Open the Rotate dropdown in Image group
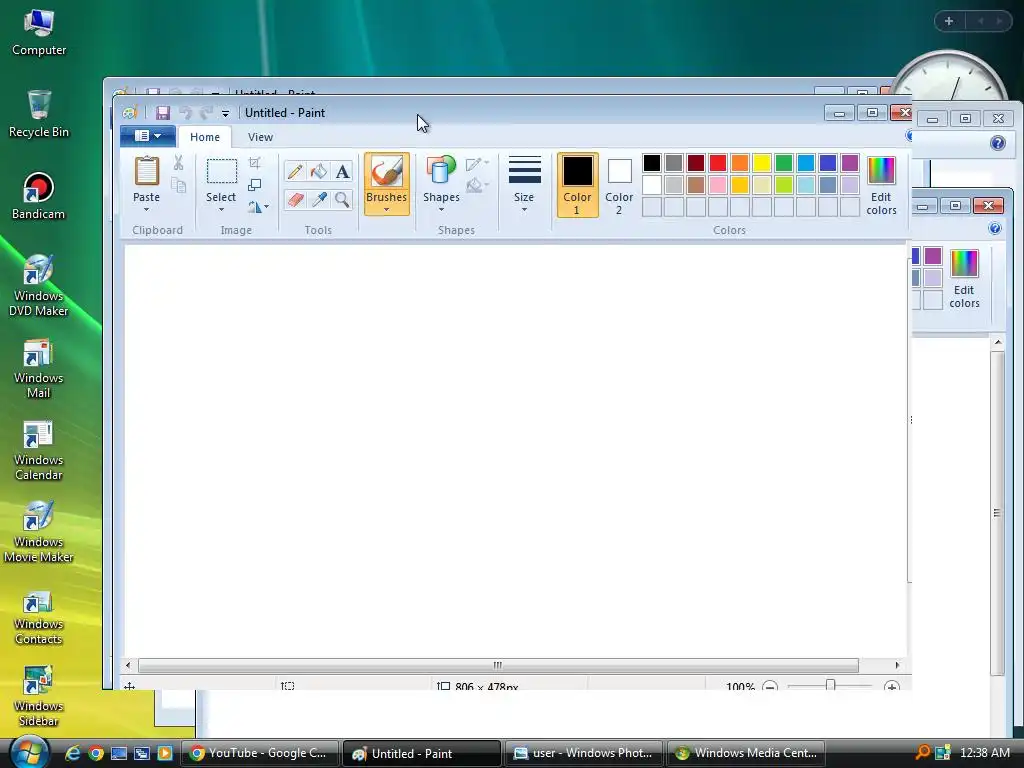Screen dimensions: 1024x768 click(259, 207)
